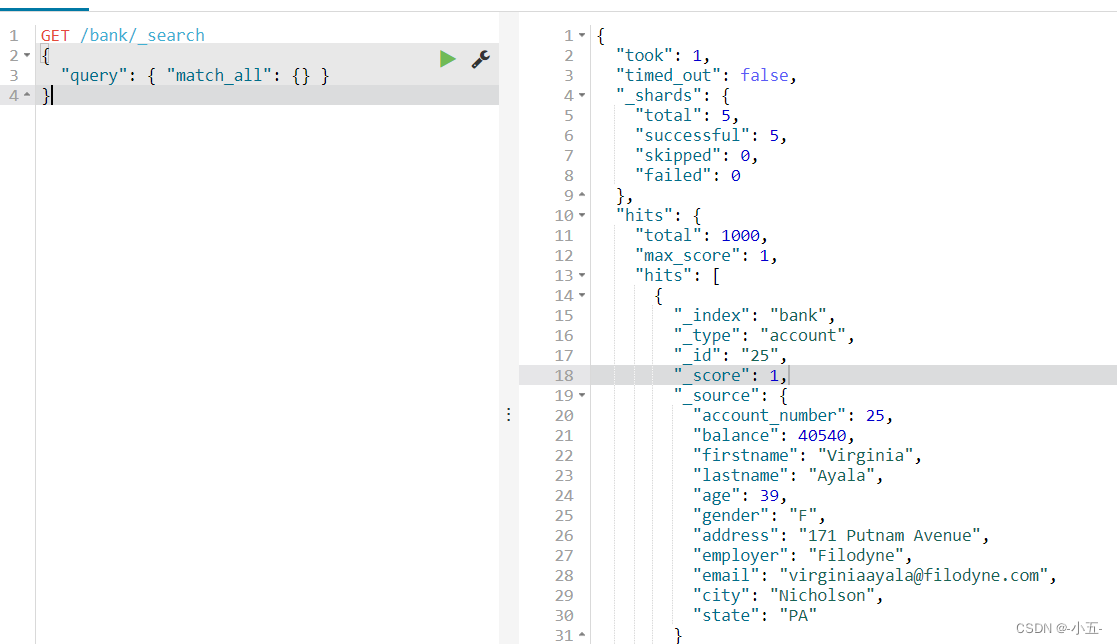Collapse the first hit object at line 14

coord(583,295)
